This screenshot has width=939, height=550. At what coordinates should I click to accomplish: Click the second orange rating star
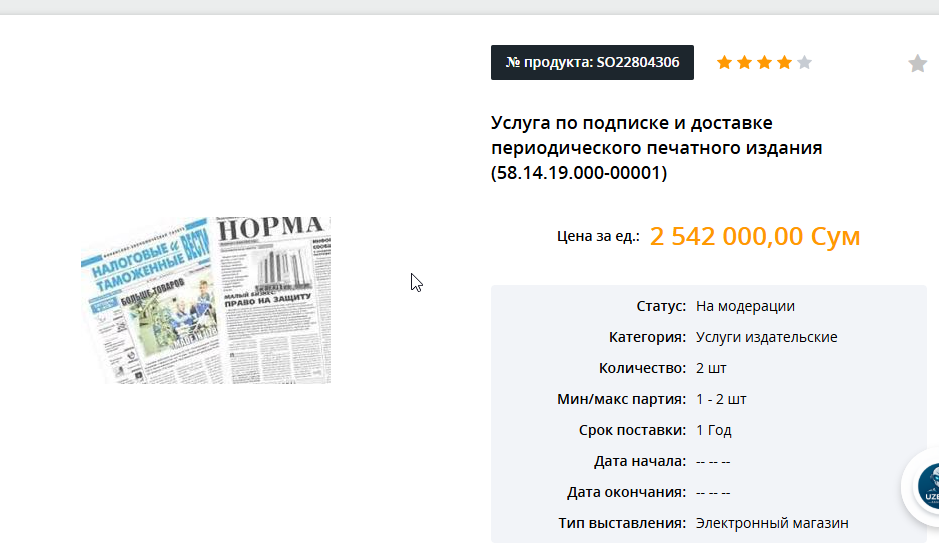(744, 62)
